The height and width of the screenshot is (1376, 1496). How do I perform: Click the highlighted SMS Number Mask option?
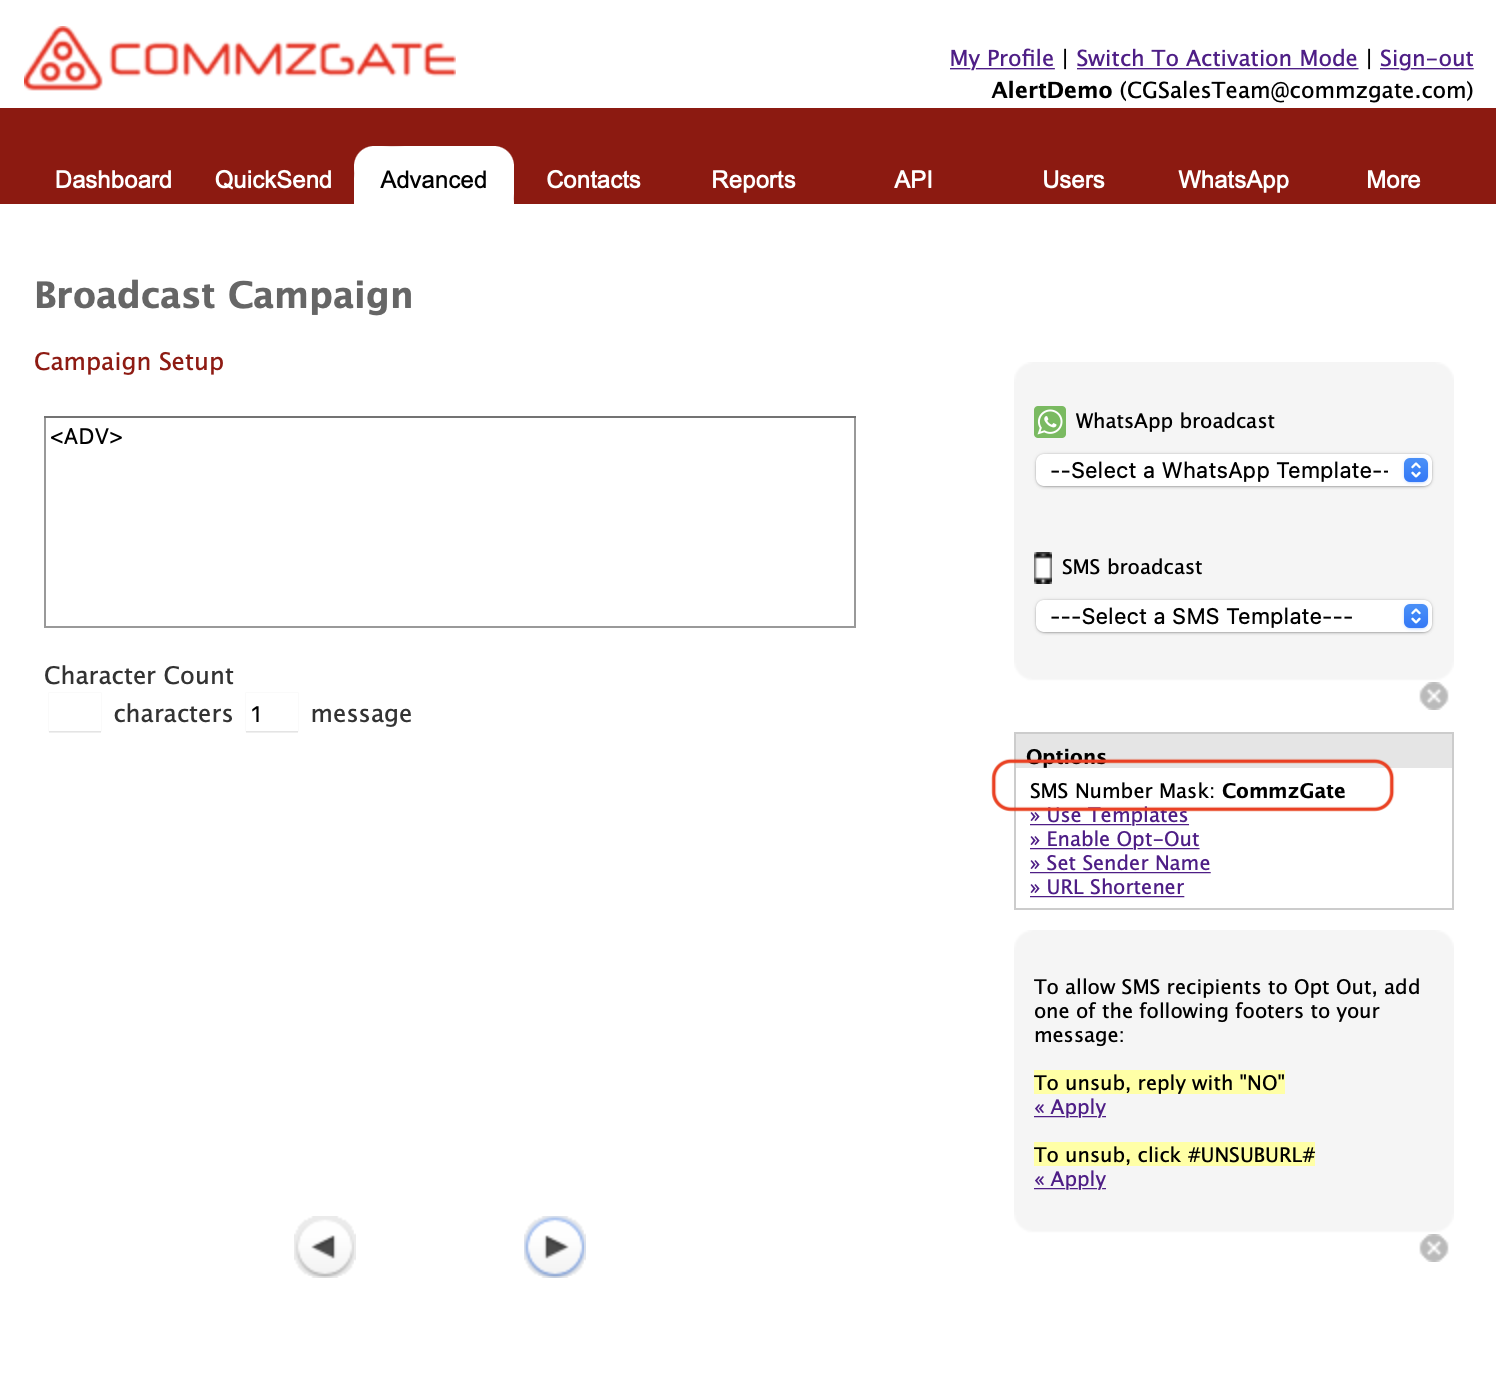point(1187,790)
